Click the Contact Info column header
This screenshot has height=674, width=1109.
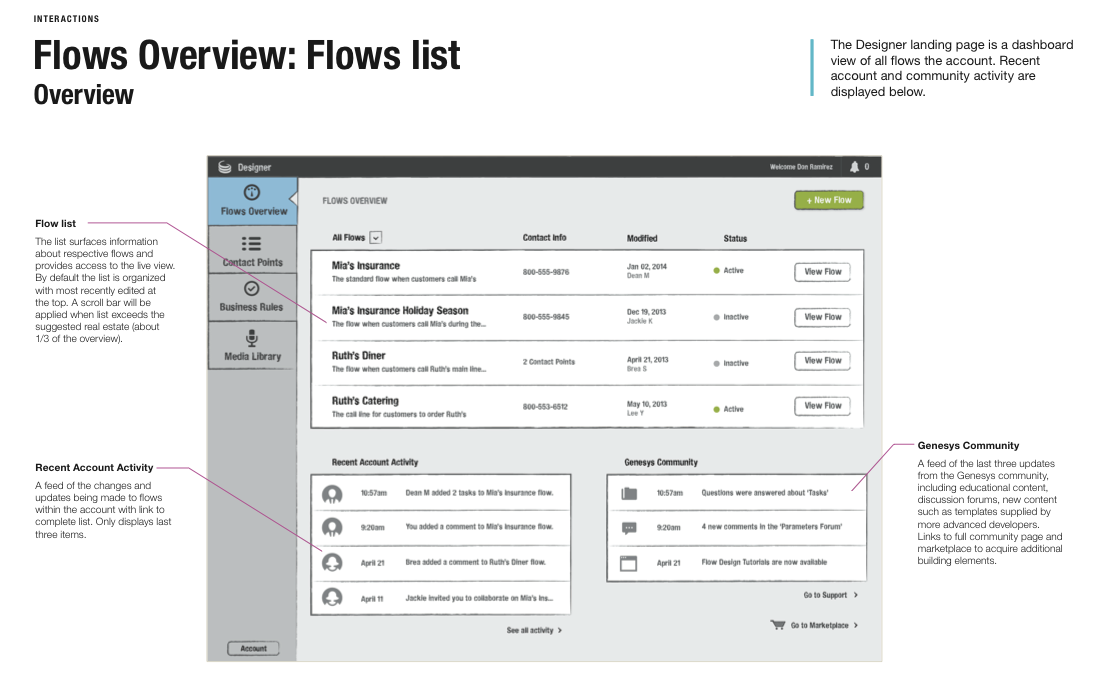pos(545,238)
